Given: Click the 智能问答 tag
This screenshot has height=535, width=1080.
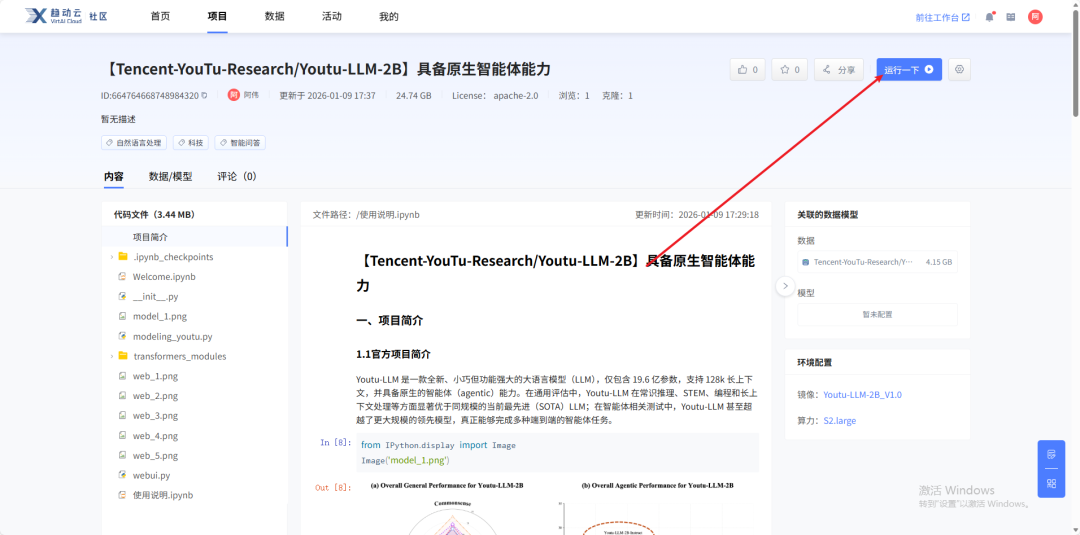Looking at the screenshot, I should pyautogui.click(x=240, y=143).
